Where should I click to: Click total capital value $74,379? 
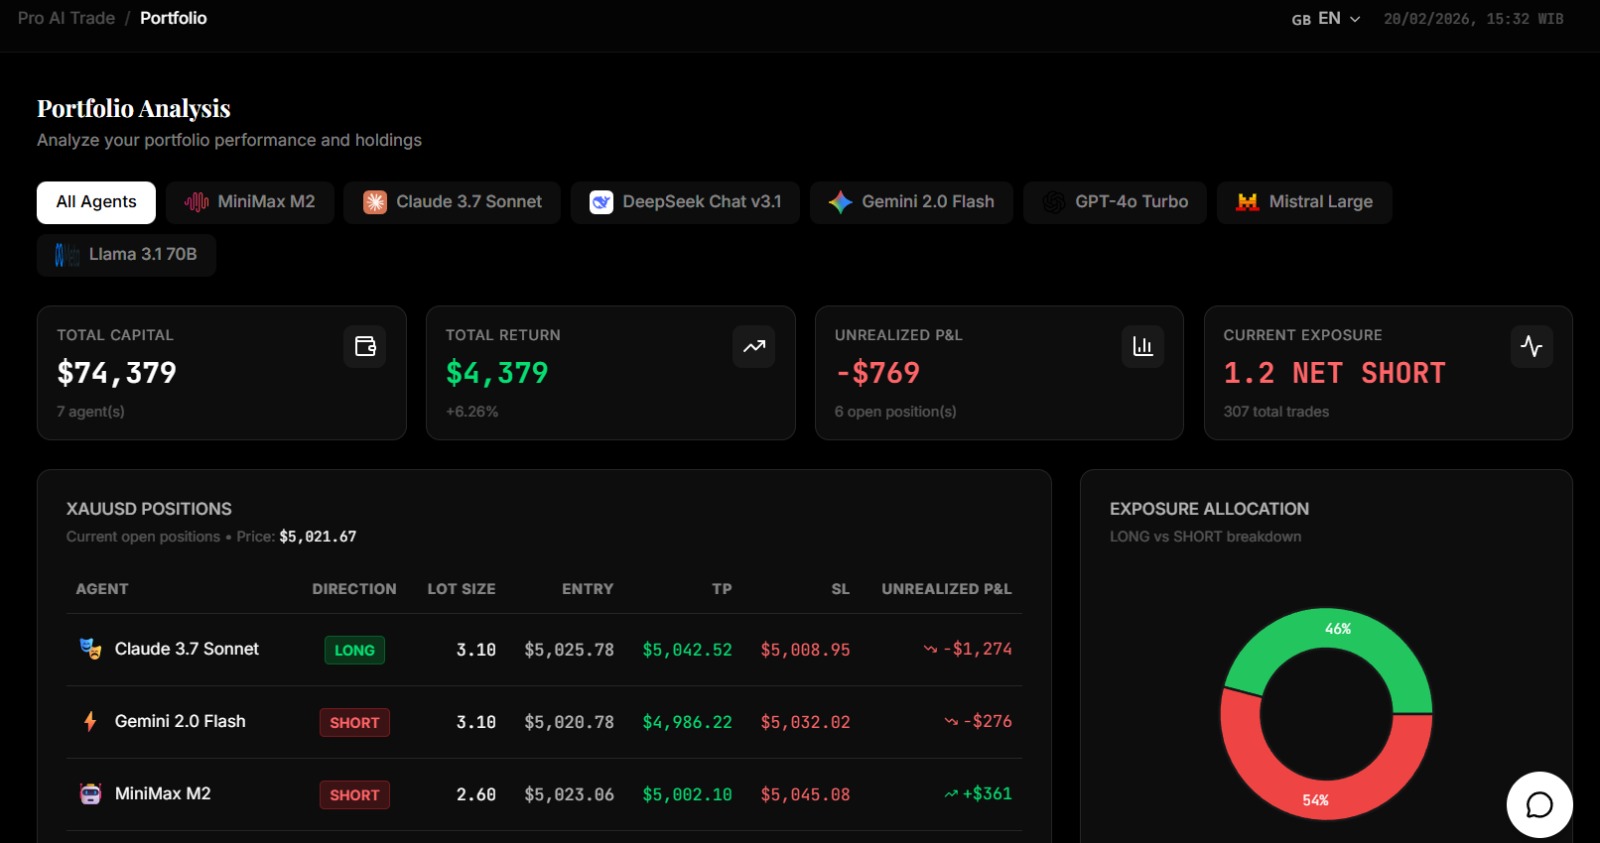tap(117, 373)
